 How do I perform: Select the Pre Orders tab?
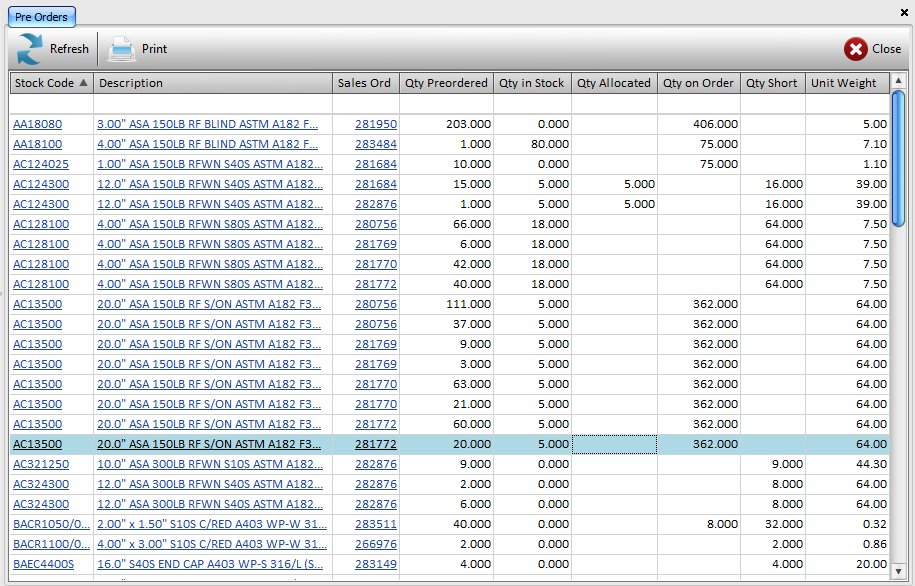(41, 16)
